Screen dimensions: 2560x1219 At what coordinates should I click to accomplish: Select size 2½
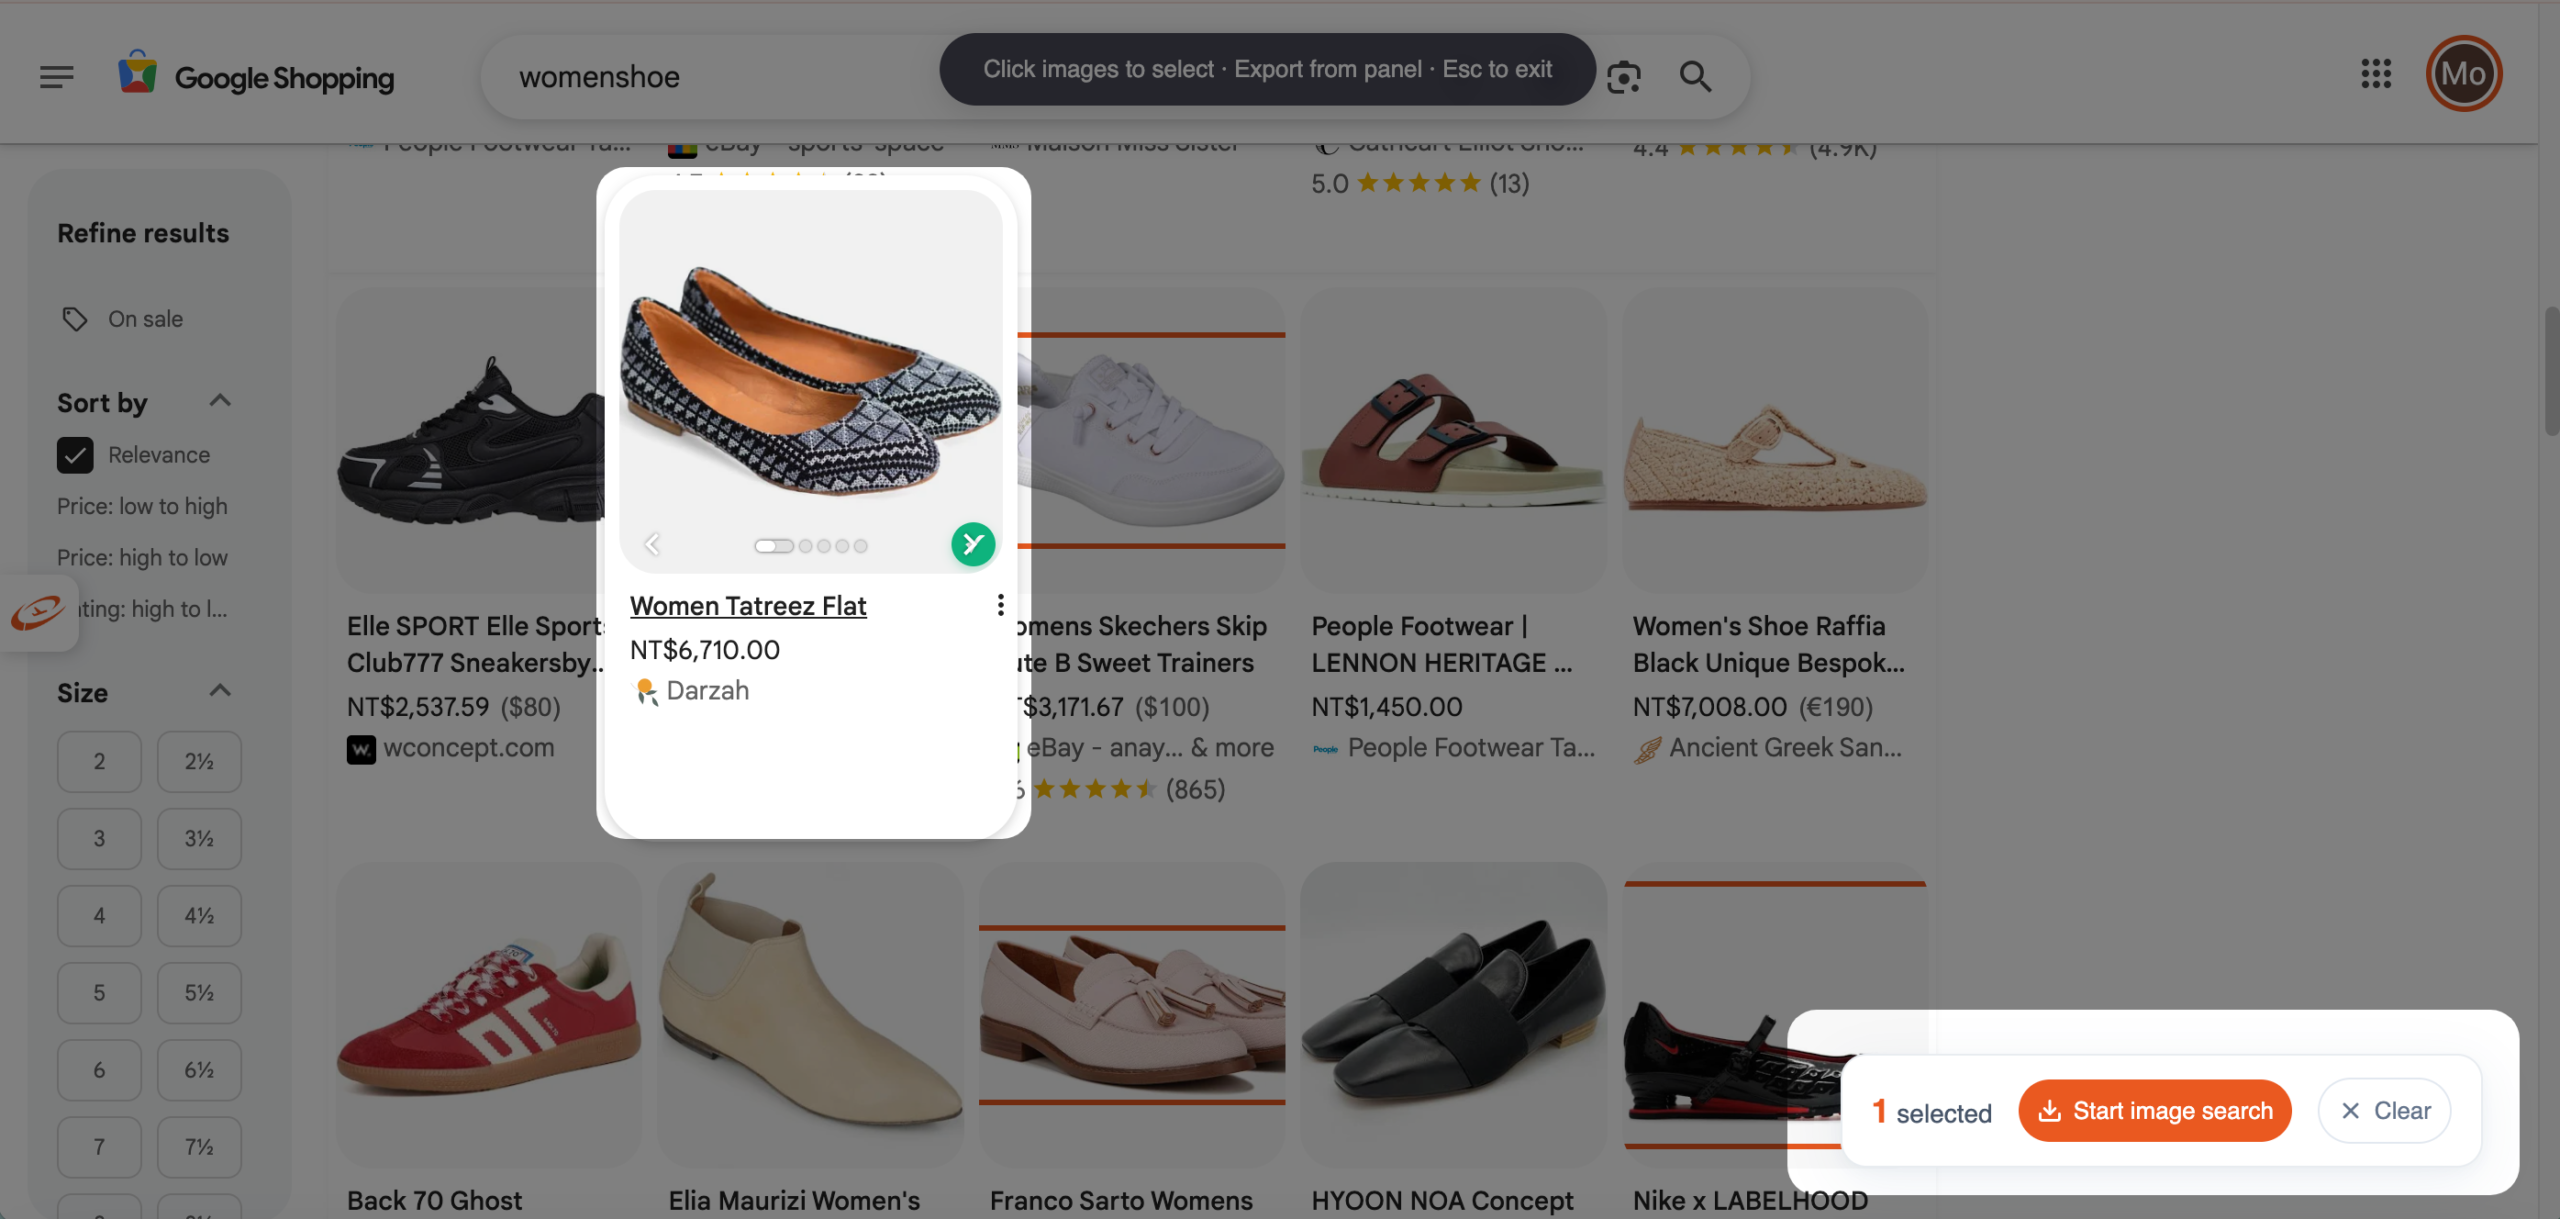(x=199, y=762)
